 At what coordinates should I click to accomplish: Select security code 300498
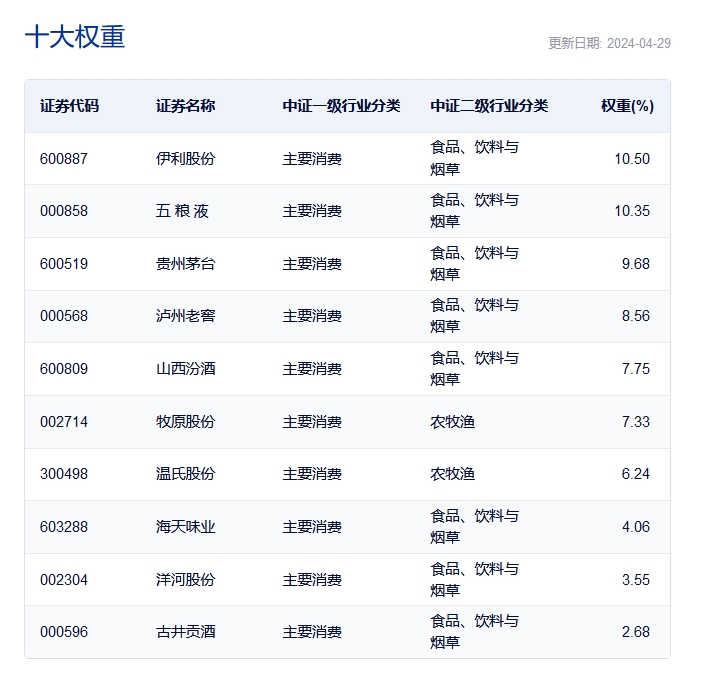coord(64,474)
